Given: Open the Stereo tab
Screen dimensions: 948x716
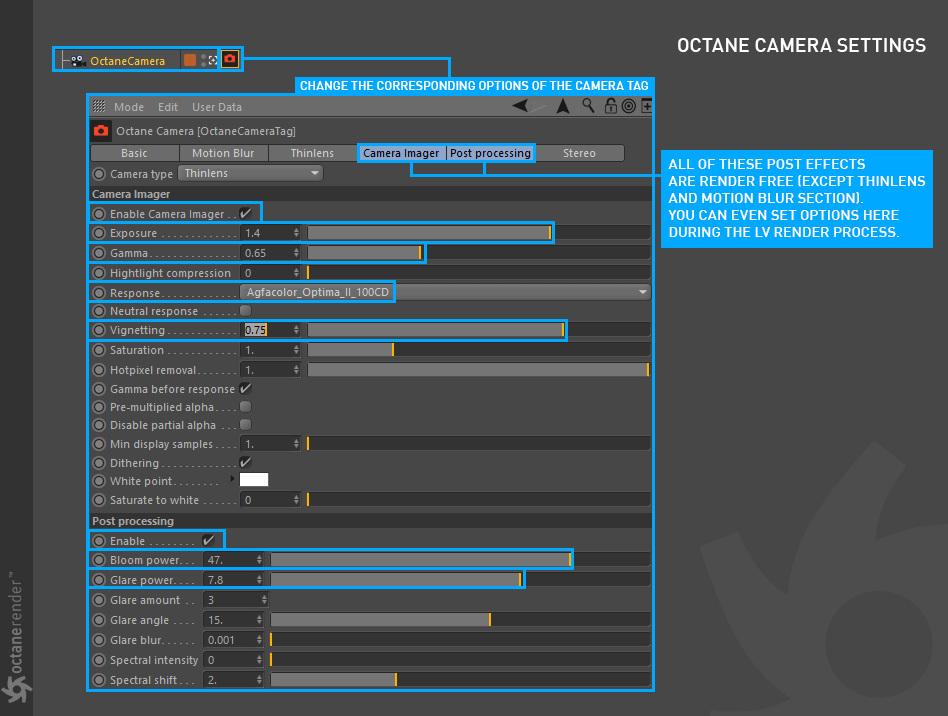Looking at the screenshot, I should 579,153.
